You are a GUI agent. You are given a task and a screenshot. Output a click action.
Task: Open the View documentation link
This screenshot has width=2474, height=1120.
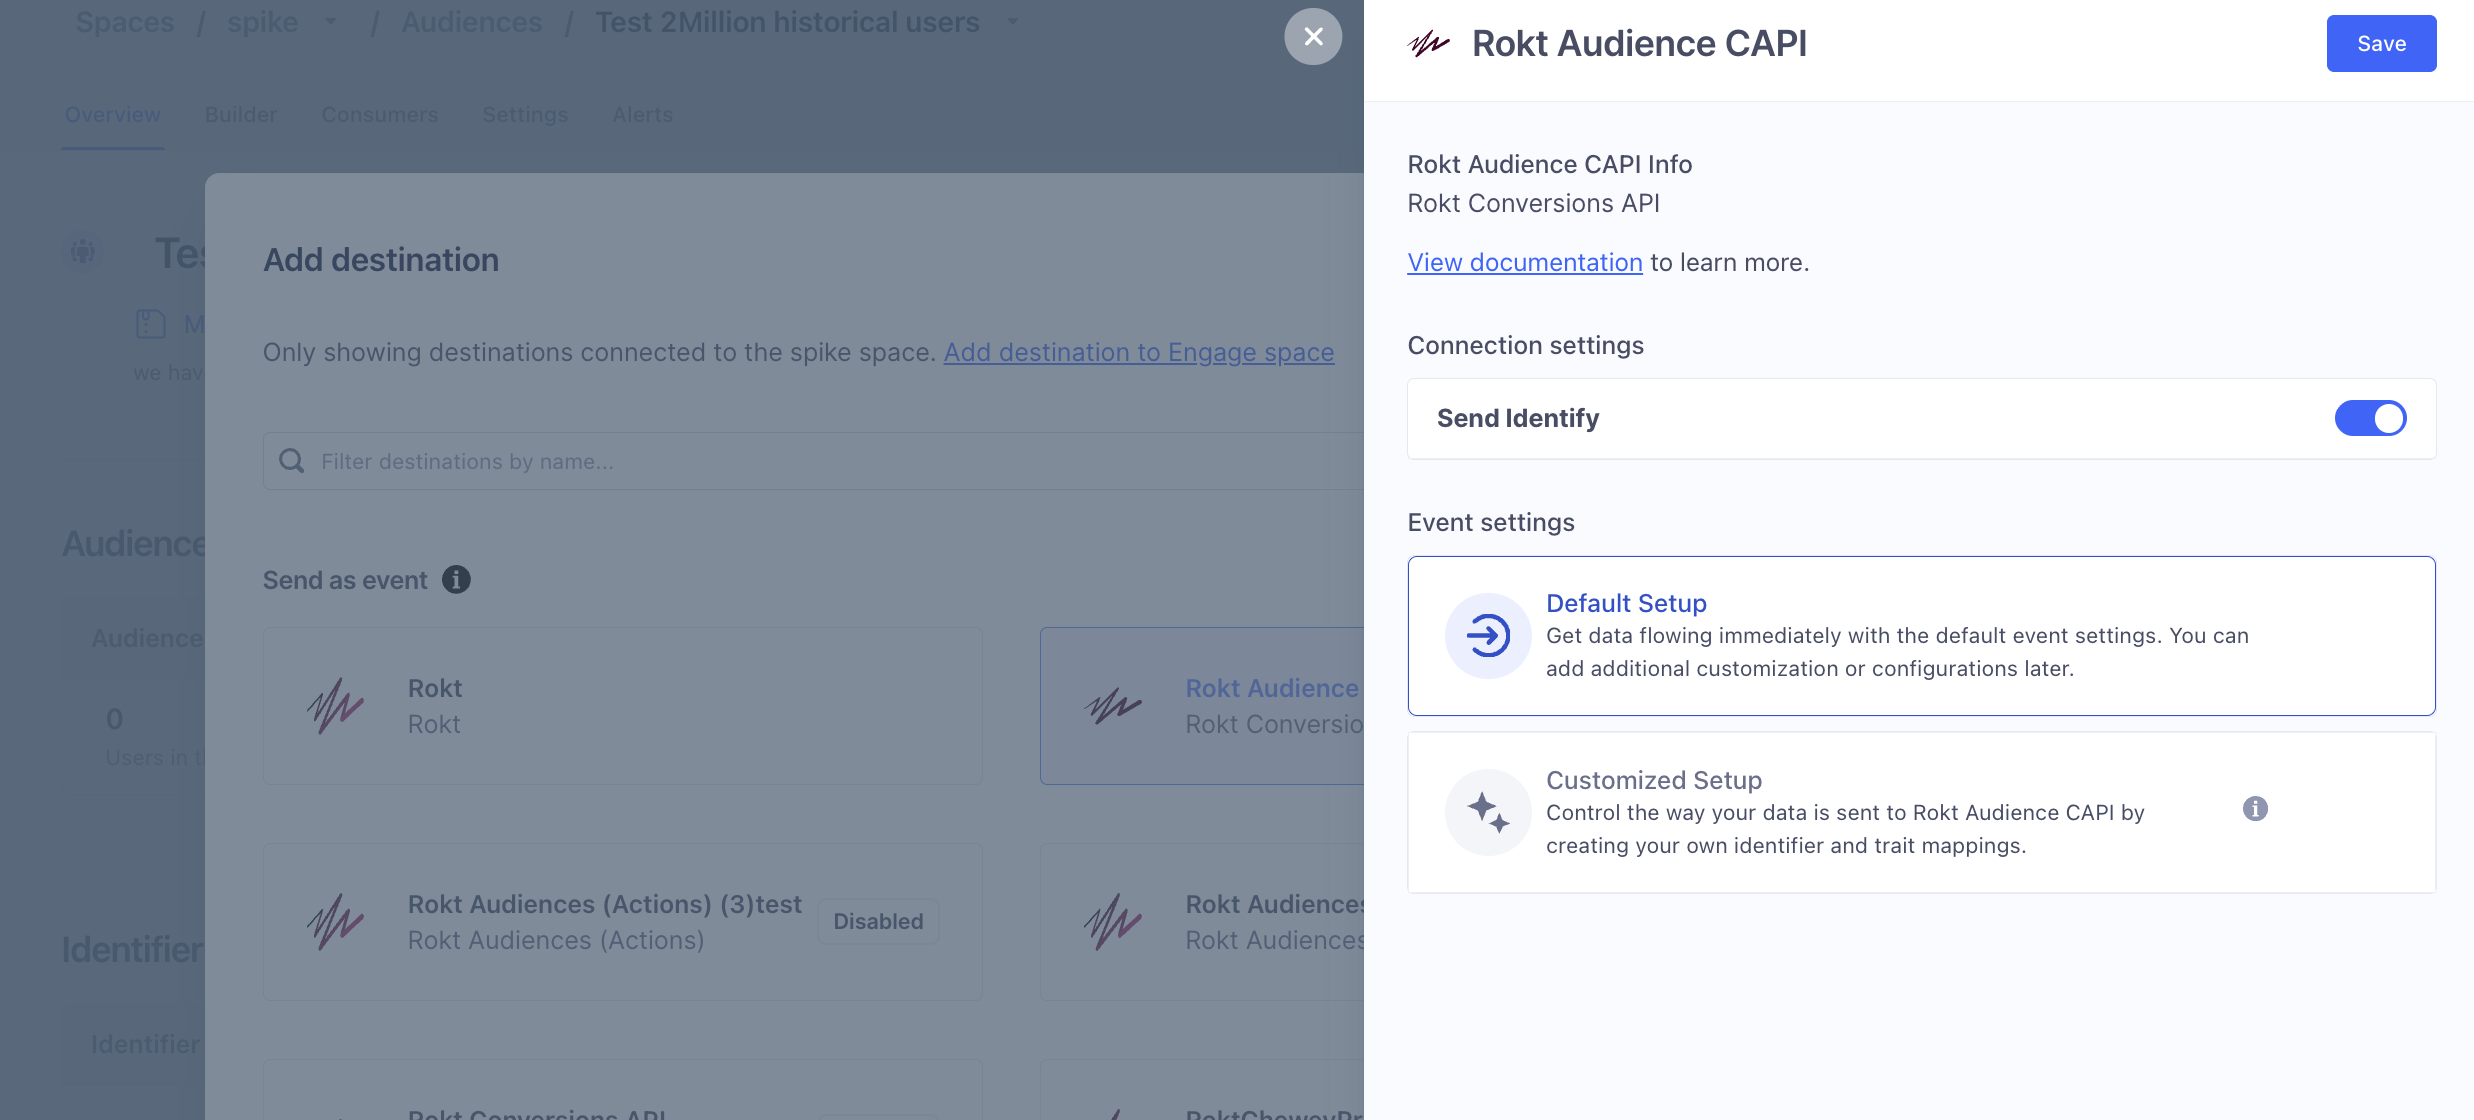1524,263
